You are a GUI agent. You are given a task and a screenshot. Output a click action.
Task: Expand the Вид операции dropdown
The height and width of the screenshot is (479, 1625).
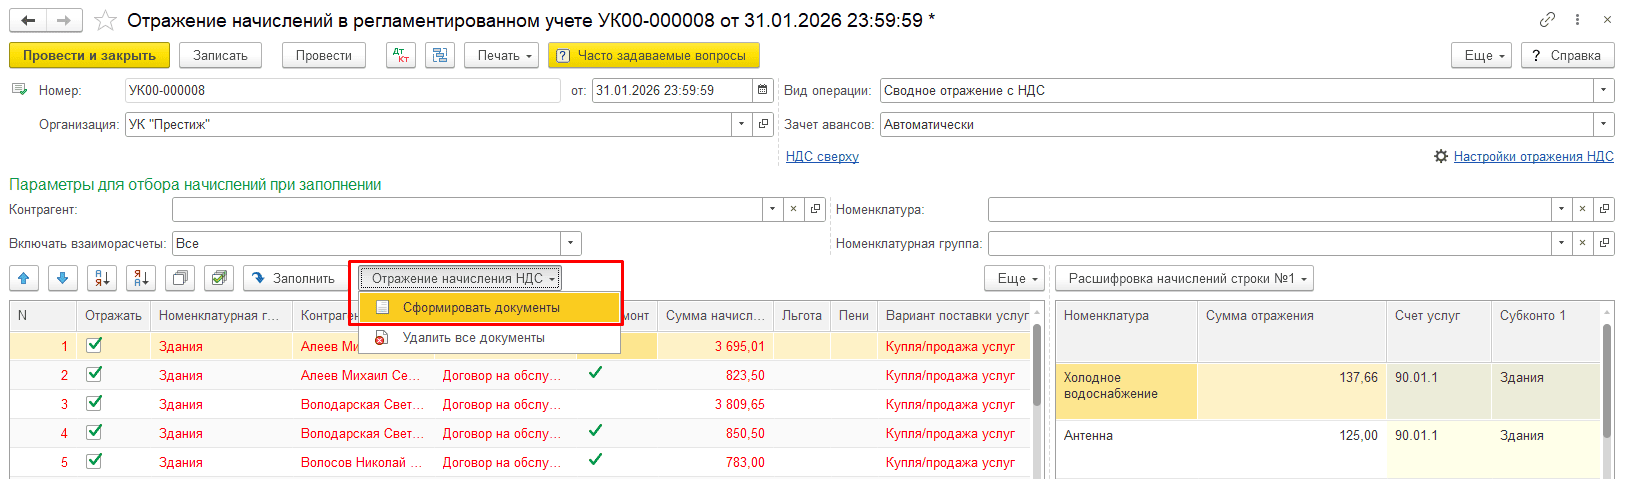1604,91
